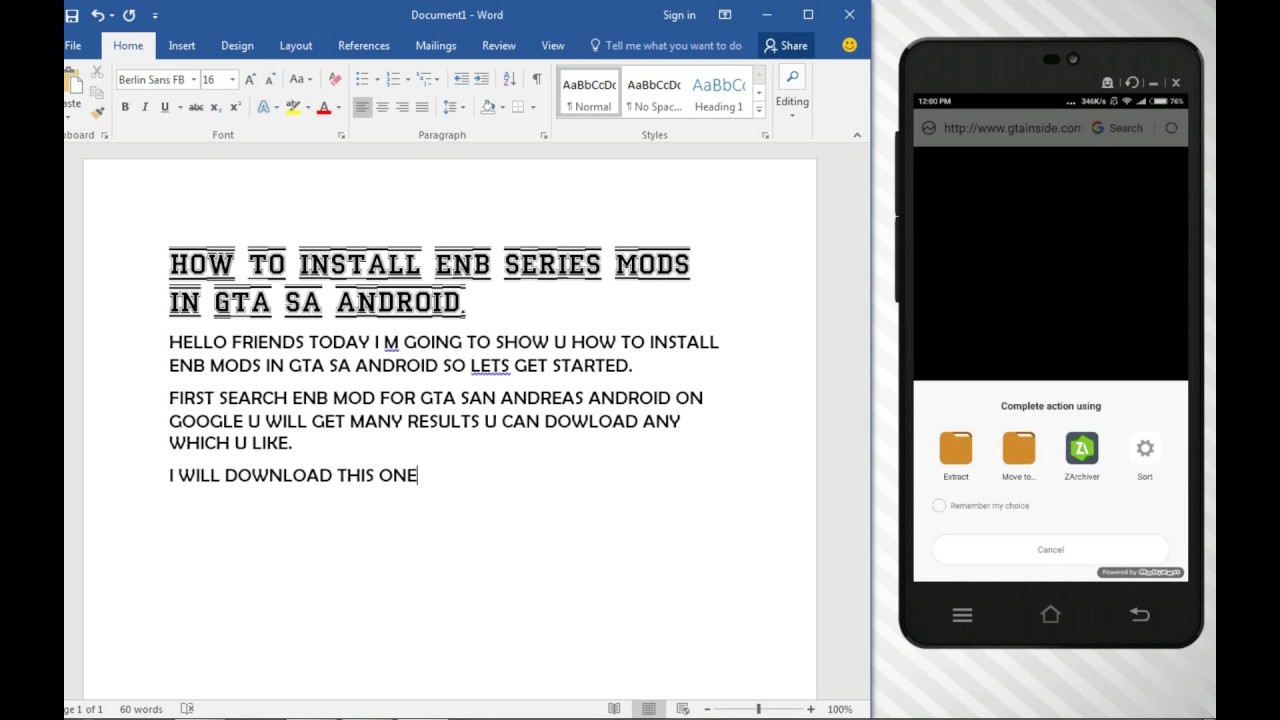Open the Layout tab
Image resolution: width=1280 pixels, height=720 pixels.
tap(295, 45)
